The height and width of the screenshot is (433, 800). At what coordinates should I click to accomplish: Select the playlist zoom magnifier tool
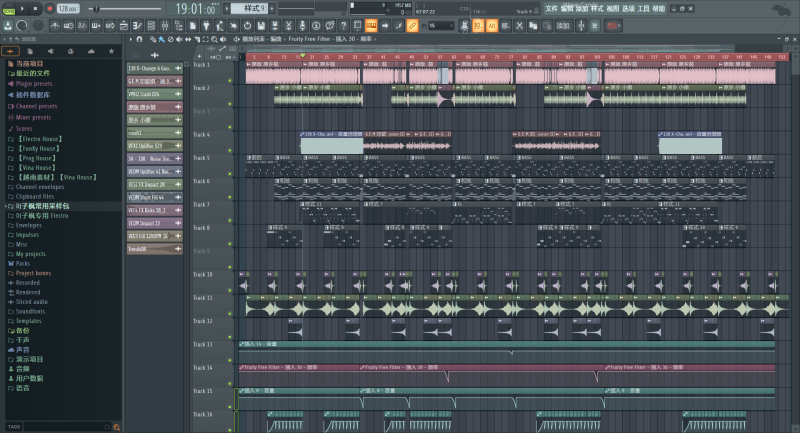[214, 39]
